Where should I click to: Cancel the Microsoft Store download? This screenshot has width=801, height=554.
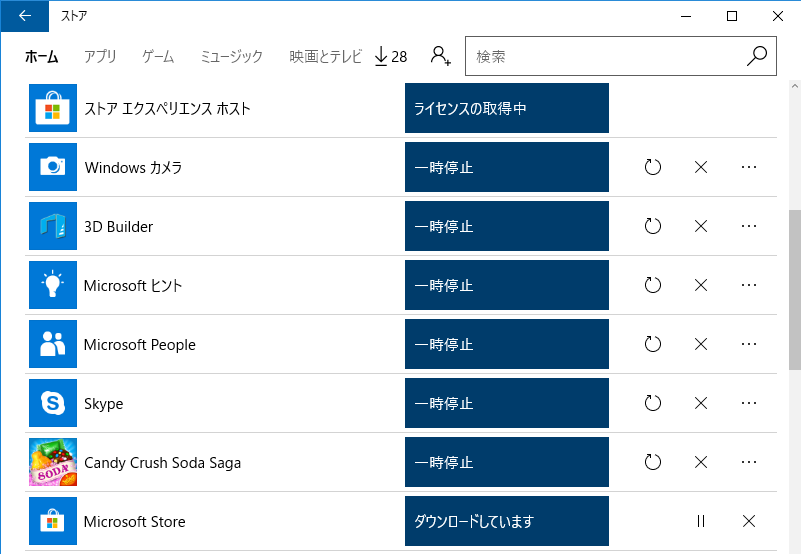click(749, 521)
